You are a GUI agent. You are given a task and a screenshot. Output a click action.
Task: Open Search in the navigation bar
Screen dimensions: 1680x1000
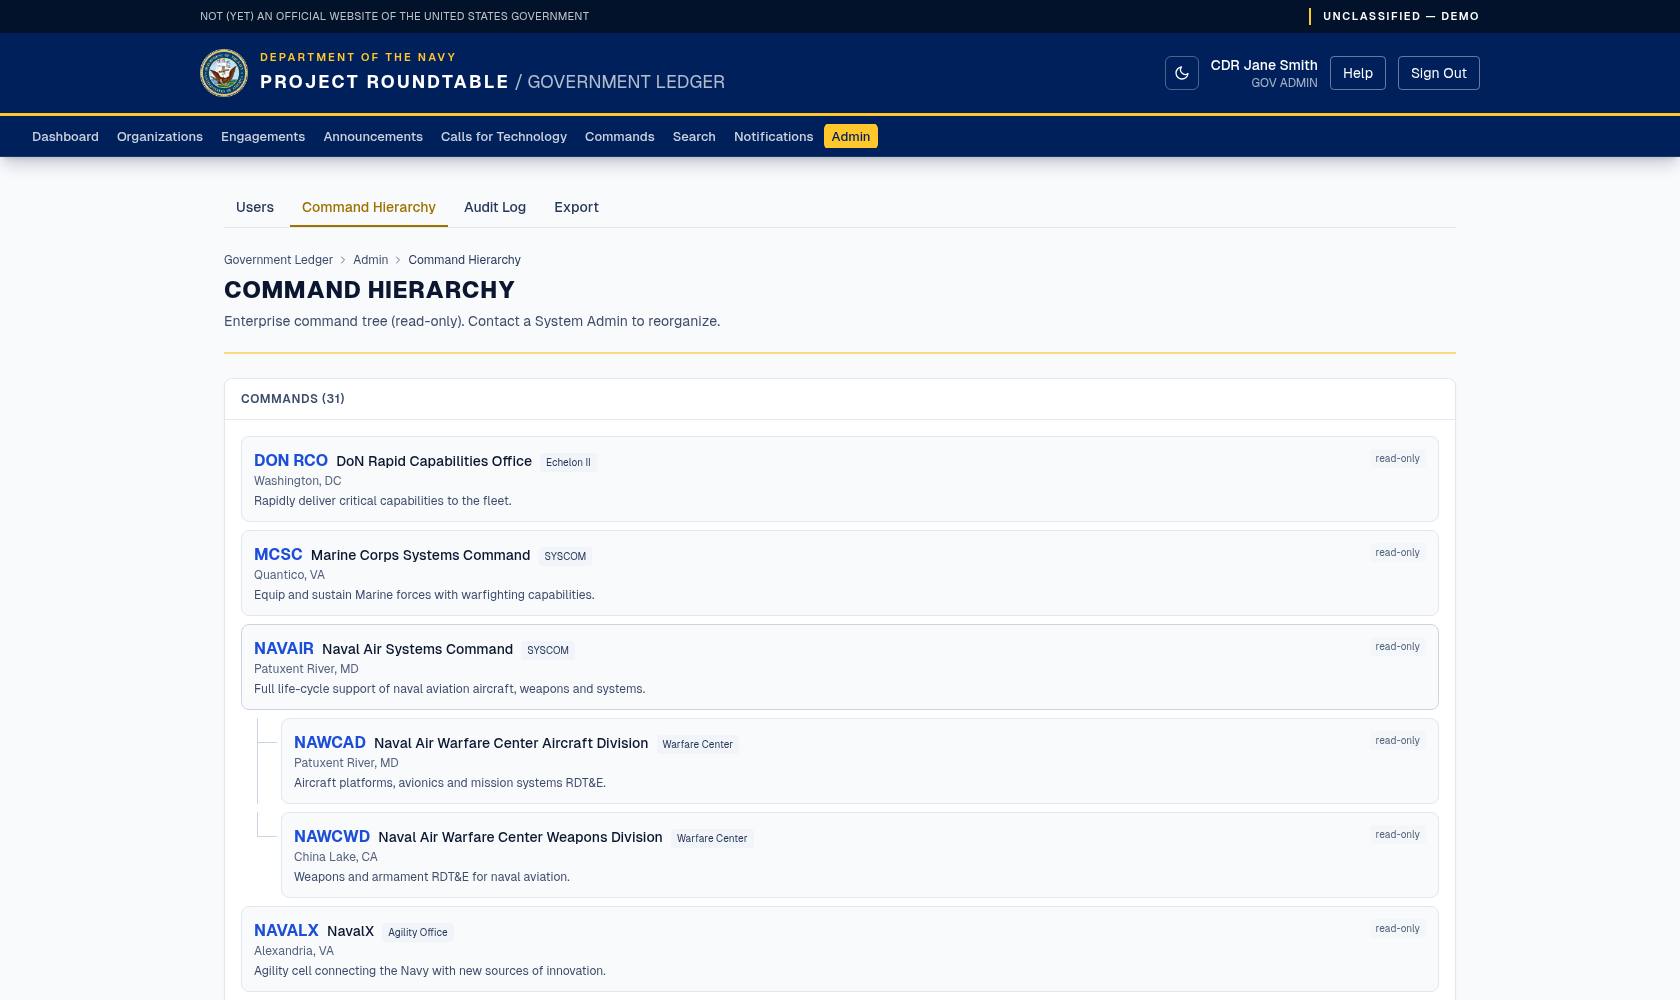[x=694, y=137]
